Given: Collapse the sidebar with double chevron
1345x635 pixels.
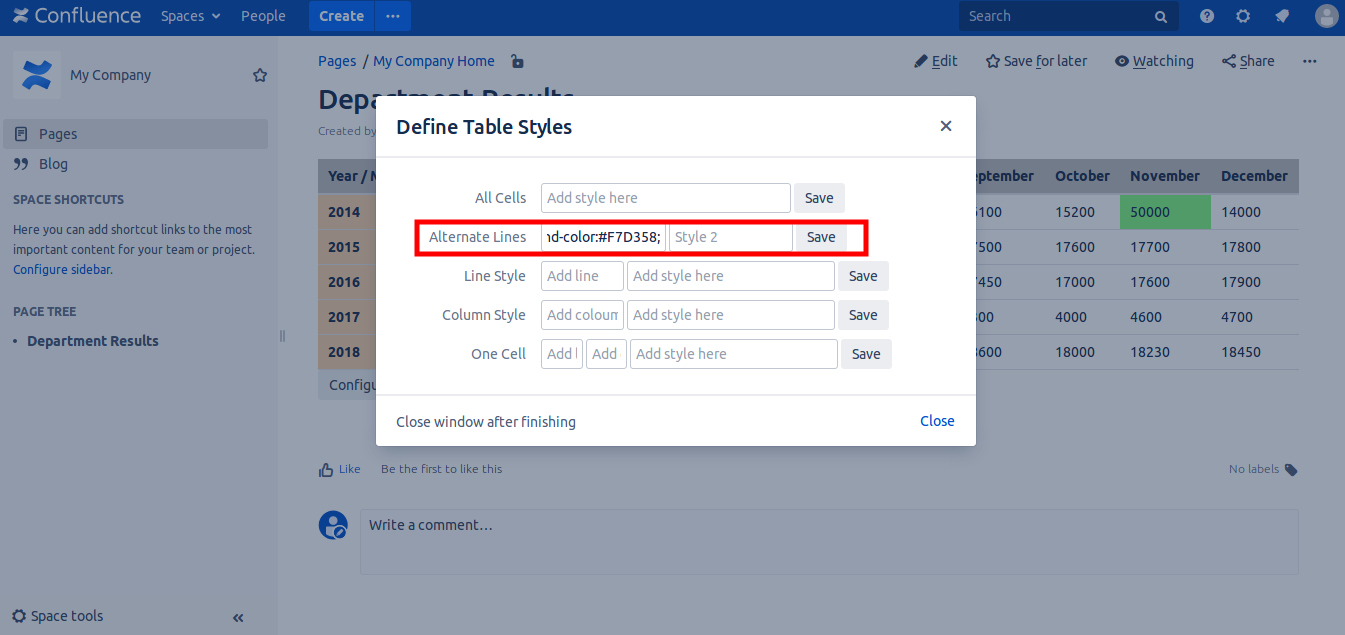Looking at the screenshot, I should tap(238, 618).
